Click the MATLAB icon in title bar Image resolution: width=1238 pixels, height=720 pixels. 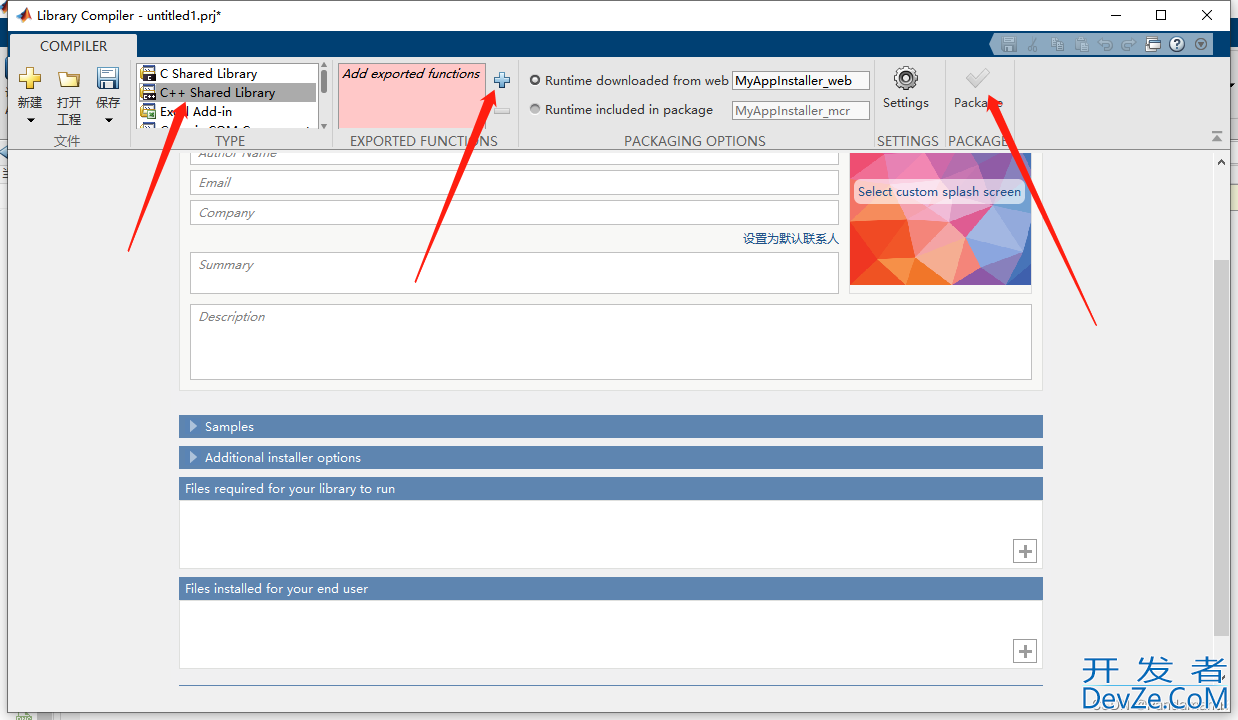pos(22,15)
